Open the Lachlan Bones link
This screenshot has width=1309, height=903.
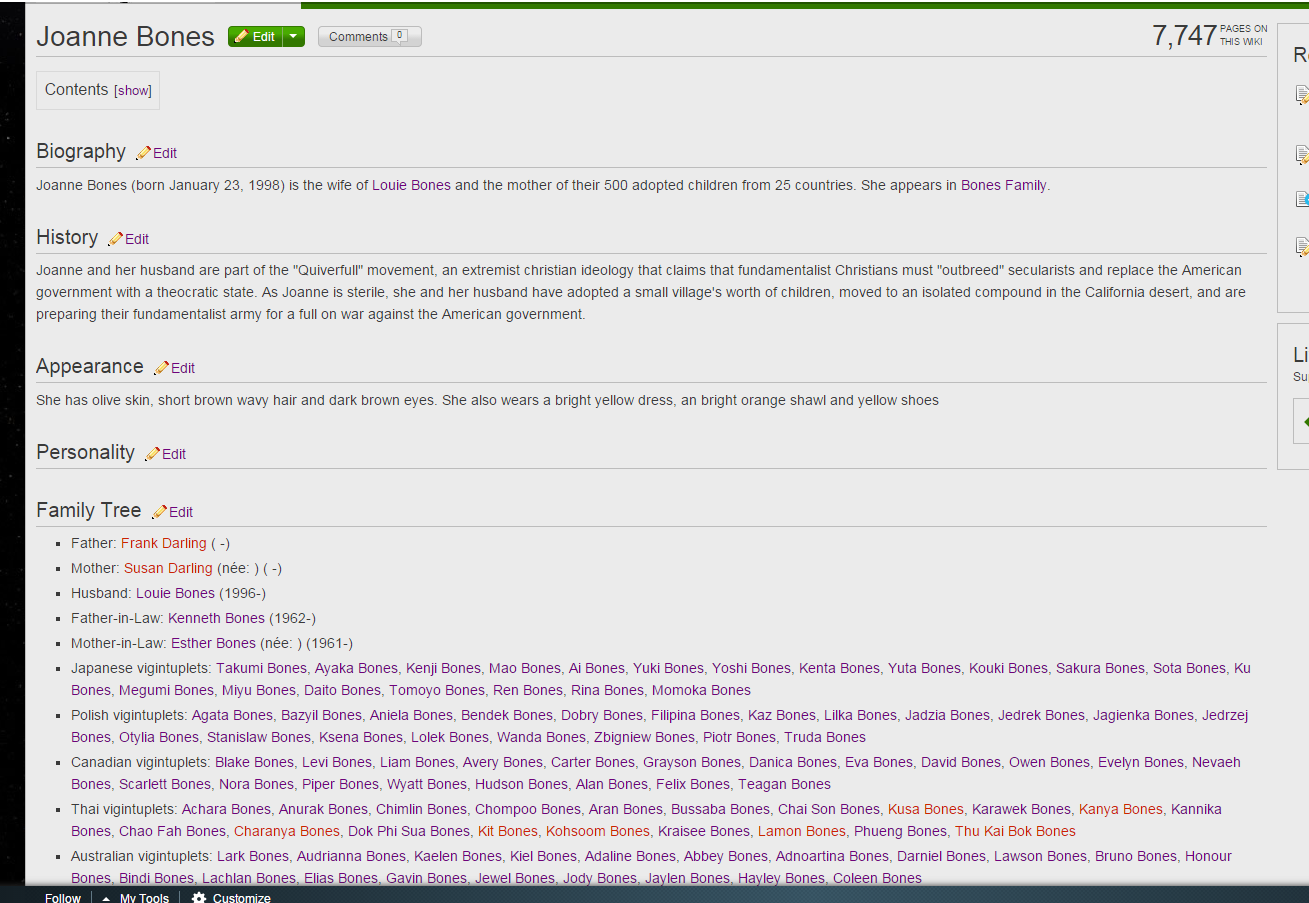point(249,878)
